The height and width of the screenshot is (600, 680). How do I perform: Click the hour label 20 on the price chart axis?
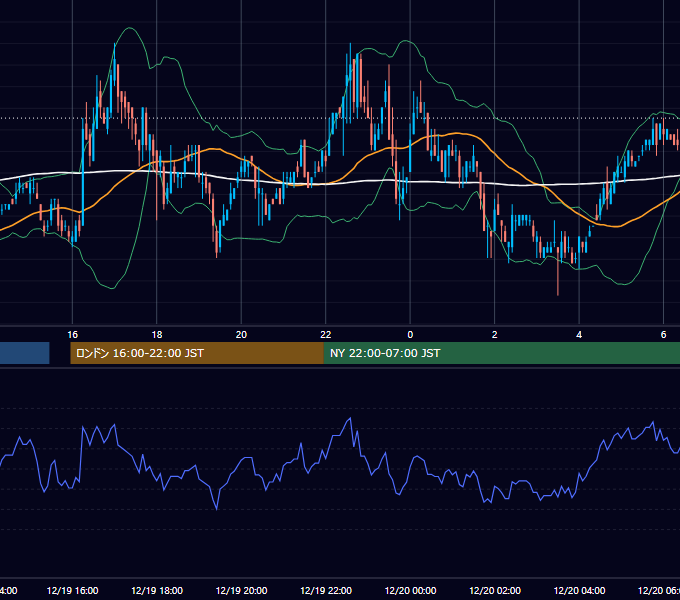point(241,334)
